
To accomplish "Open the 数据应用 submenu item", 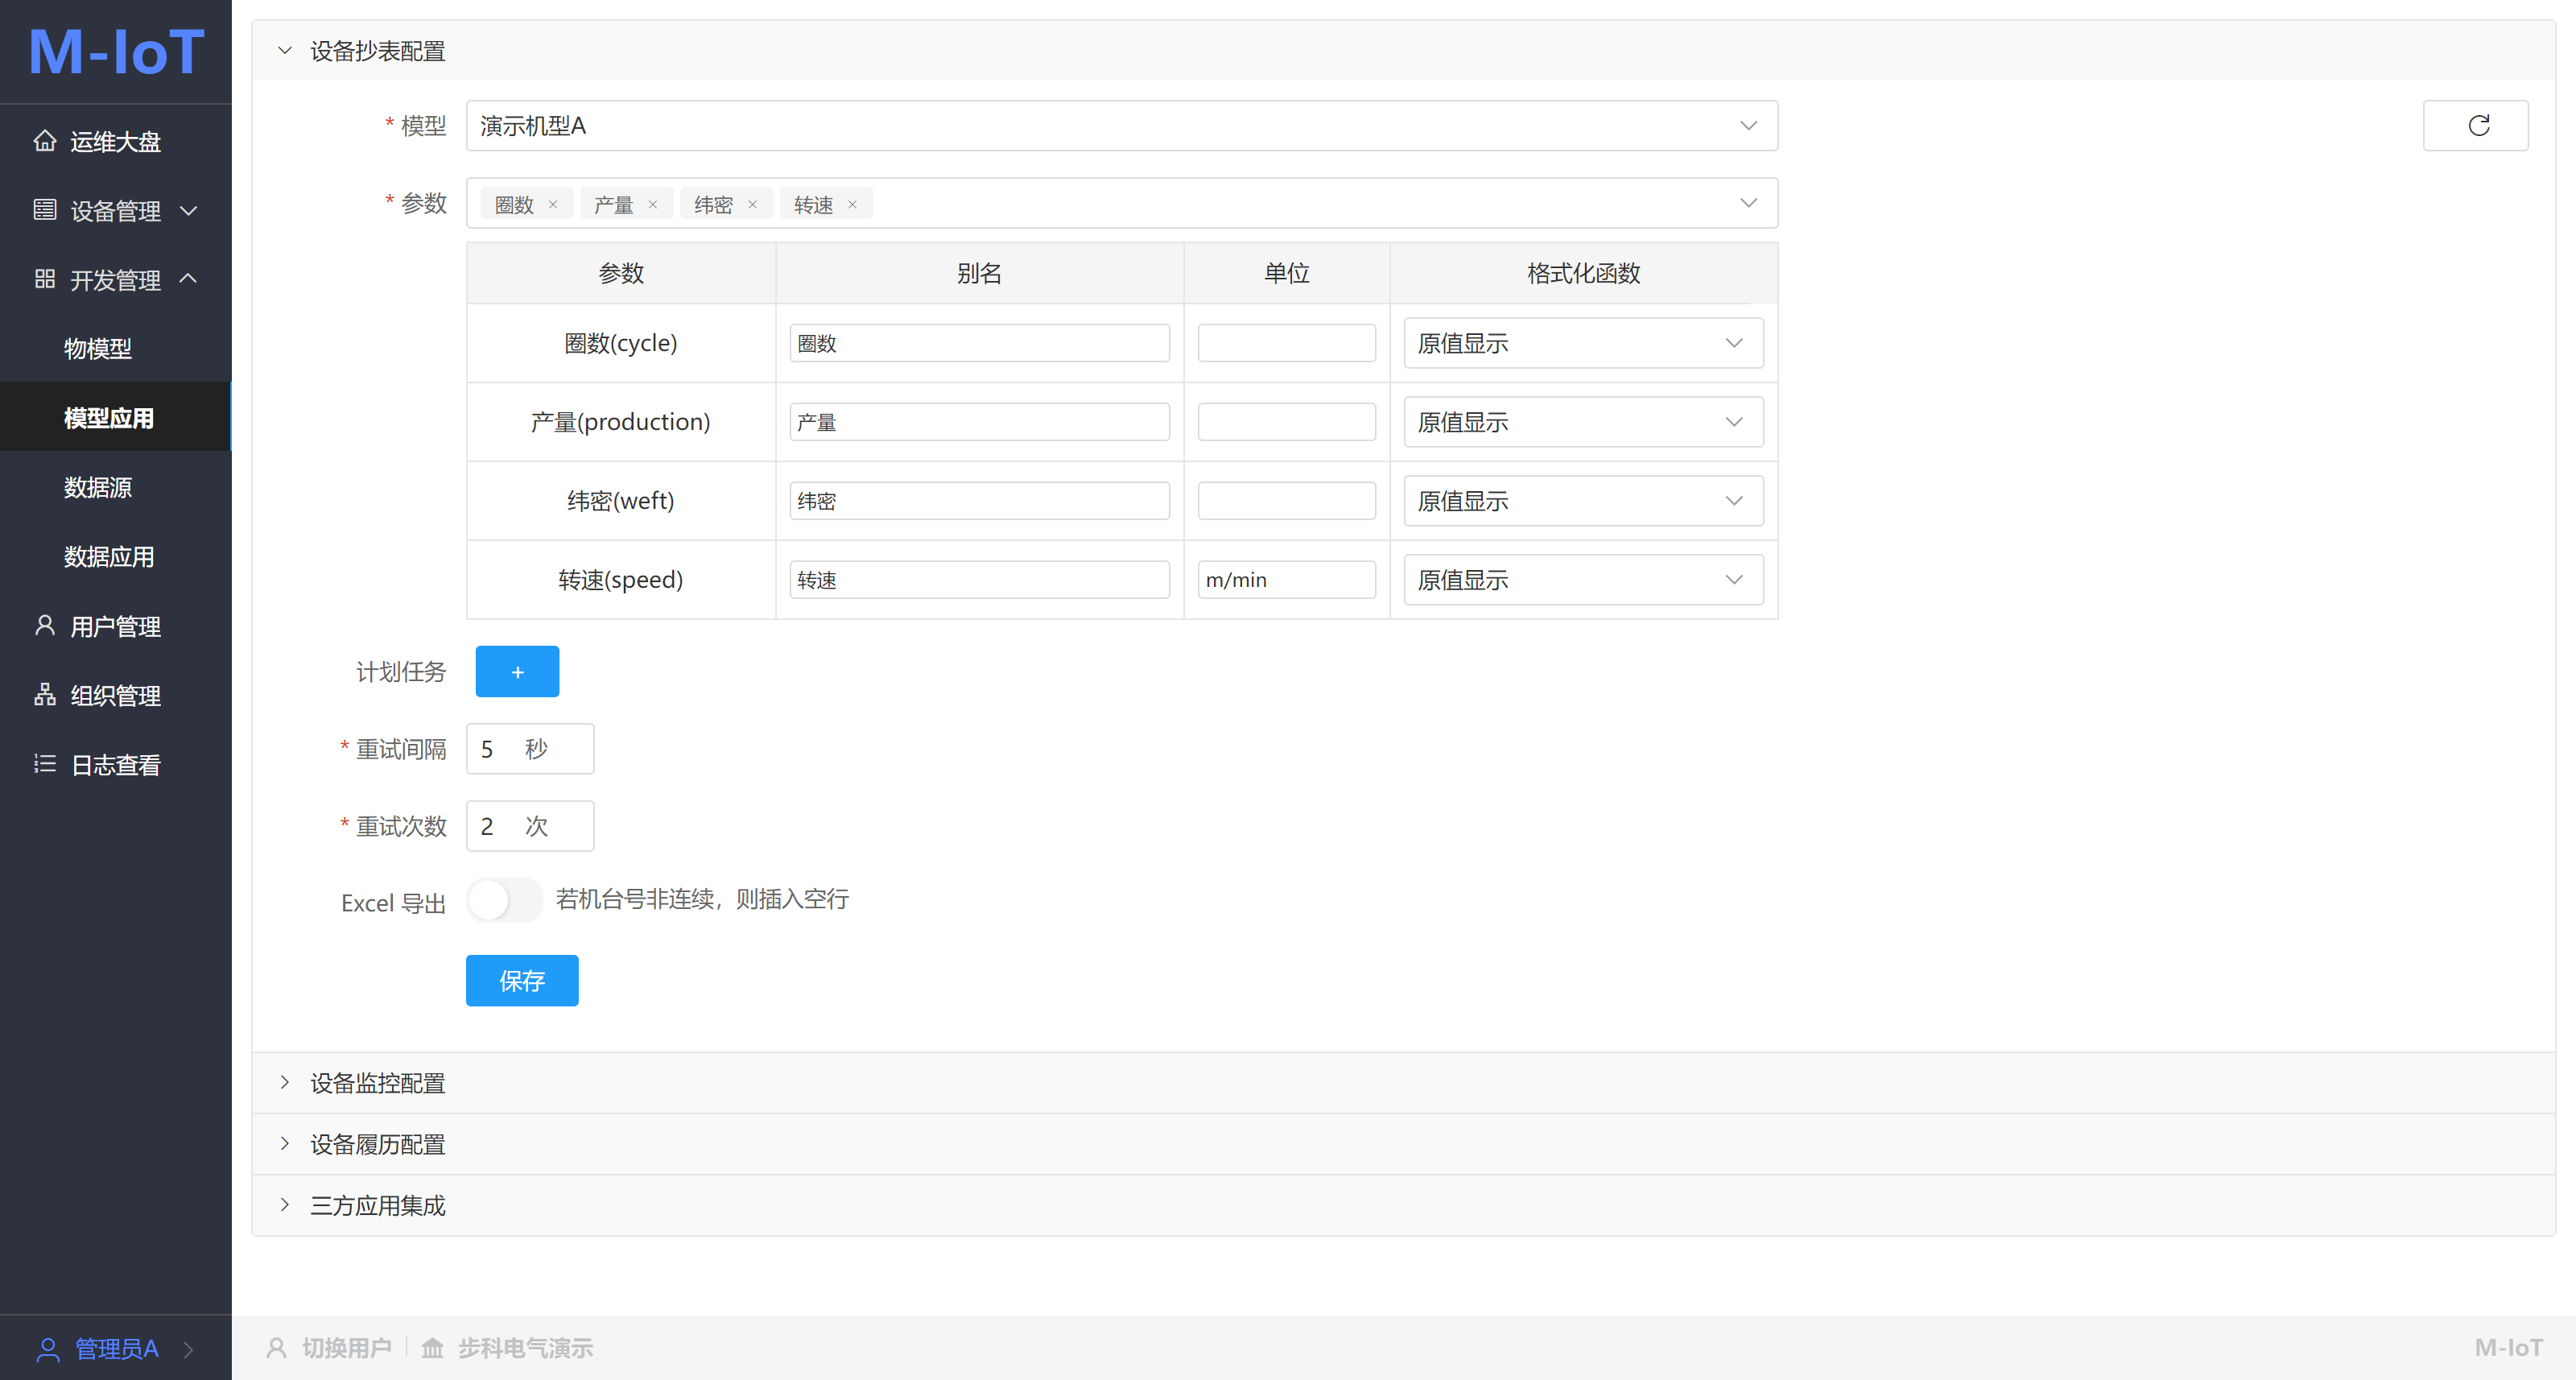I will (116, 556).
